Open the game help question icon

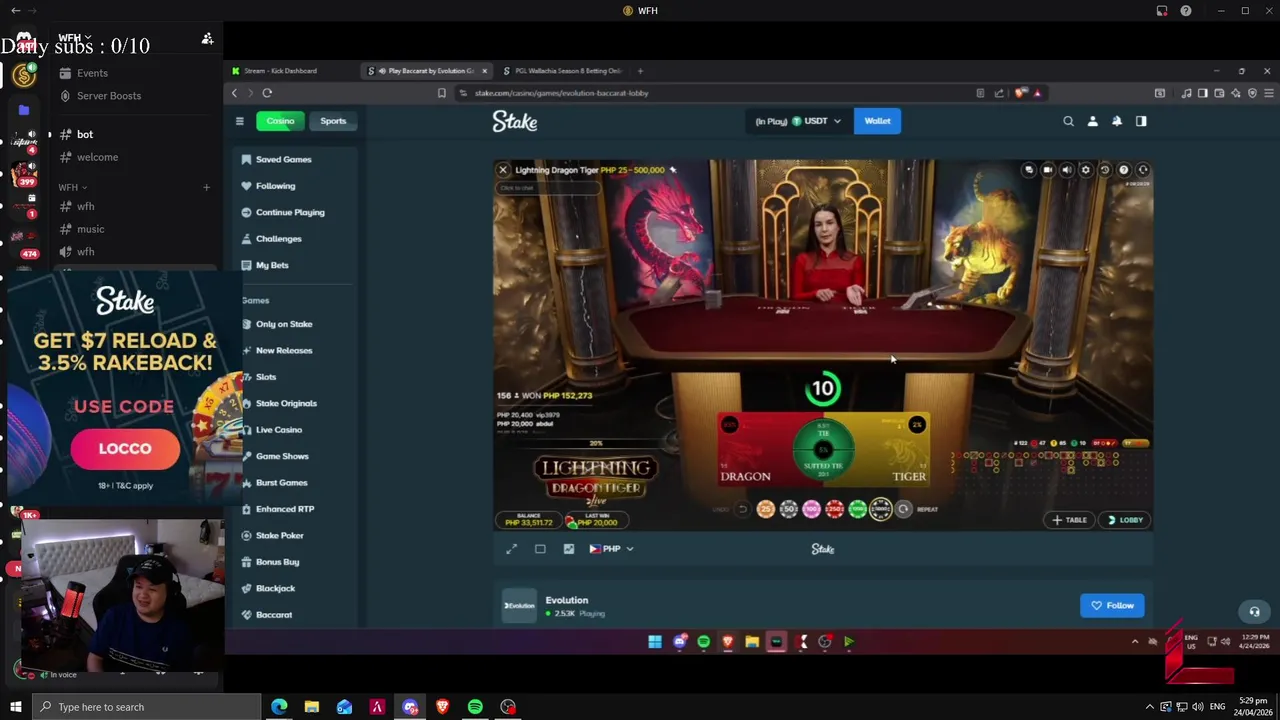(1123, 170)
